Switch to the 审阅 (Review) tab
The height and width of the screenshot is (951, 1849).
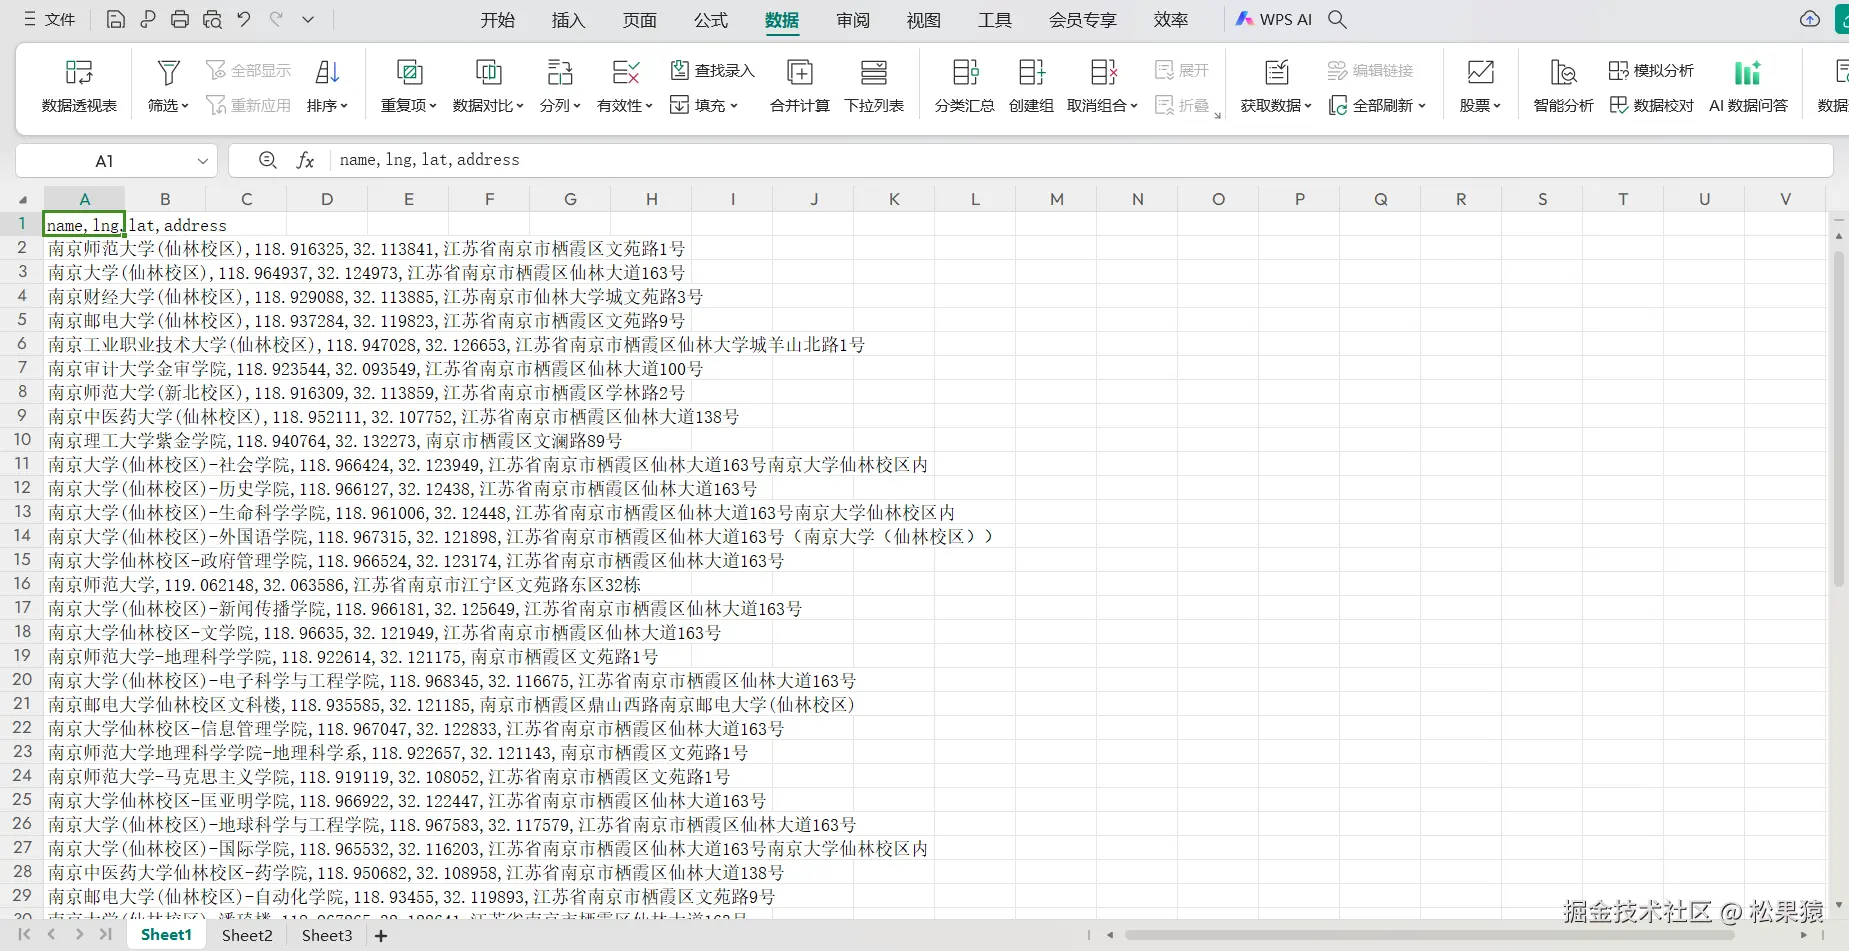[x=853, y=20]
